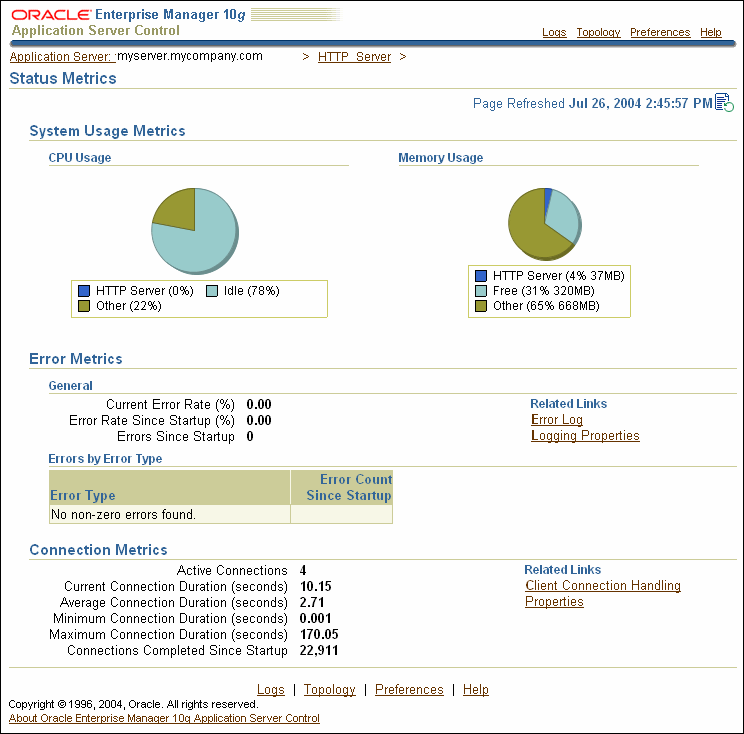Click Current Connection Duration value 10.15

[x=316, y=586]
